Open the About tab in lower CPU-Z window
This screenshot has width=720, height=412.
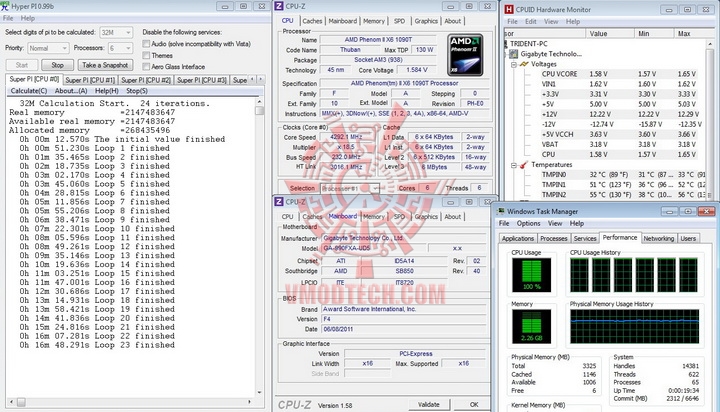tap(452, 217)
